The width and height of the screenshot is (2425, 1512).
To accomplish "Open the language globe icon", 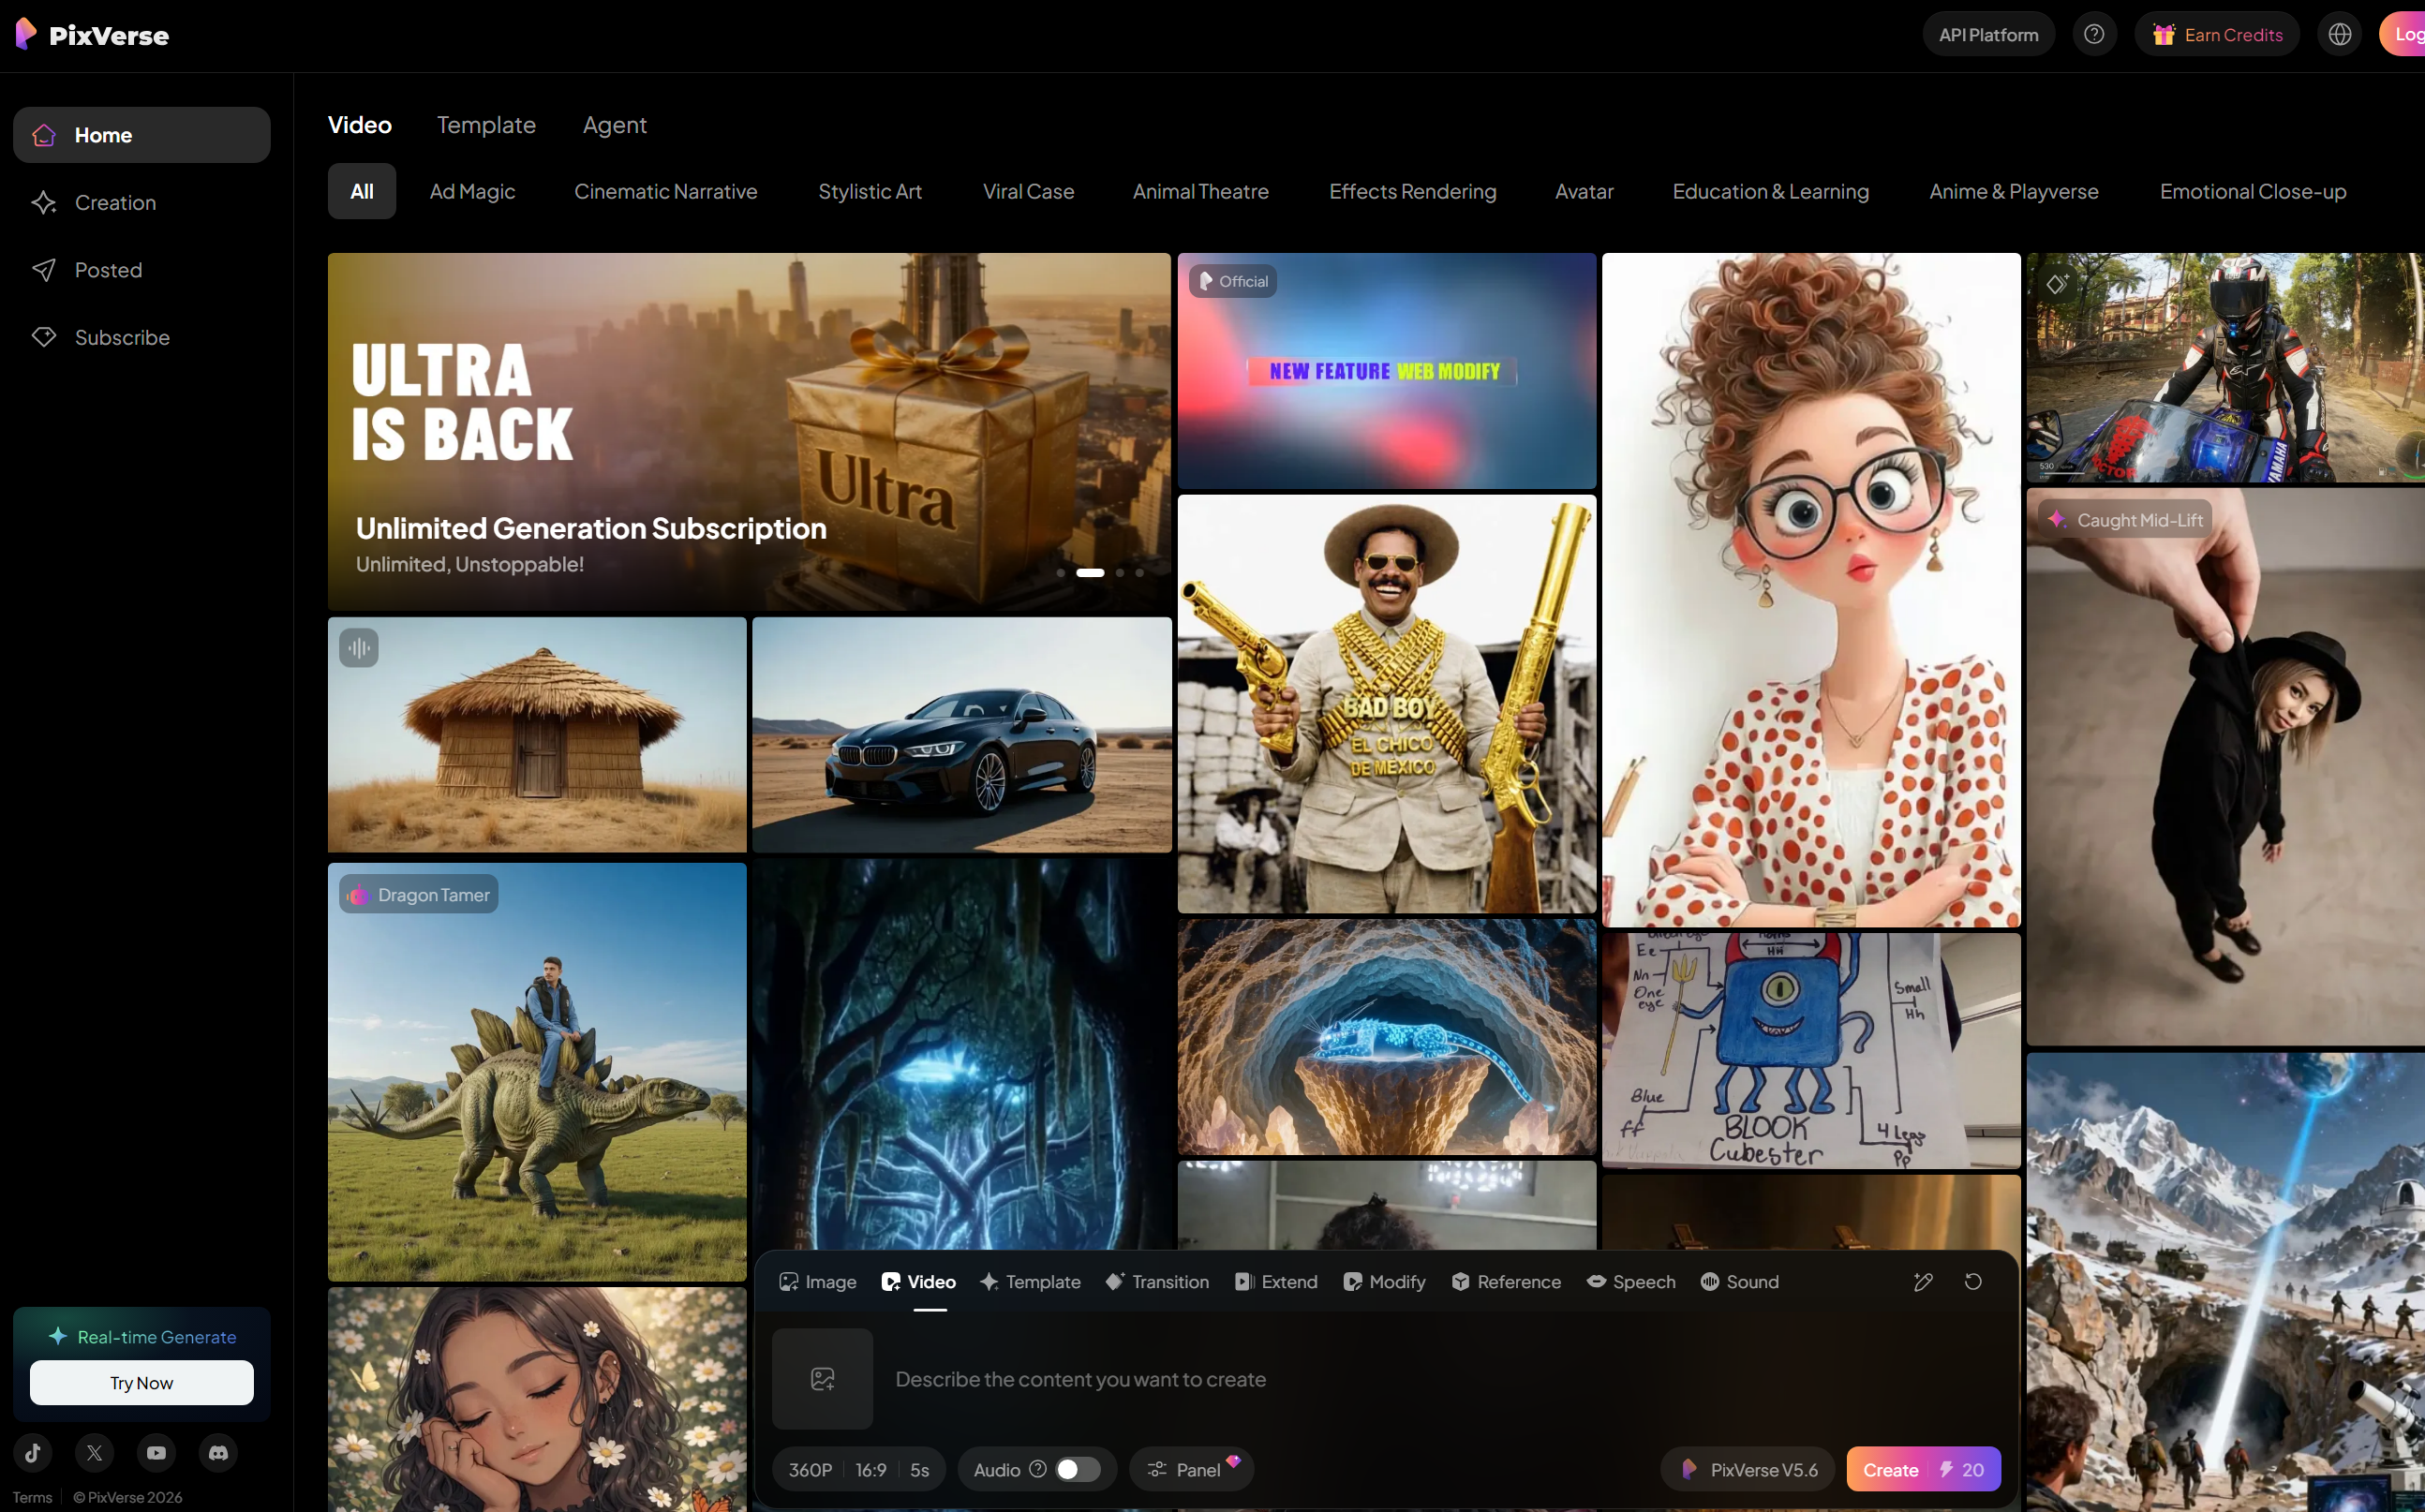I will click(2339, 35).
